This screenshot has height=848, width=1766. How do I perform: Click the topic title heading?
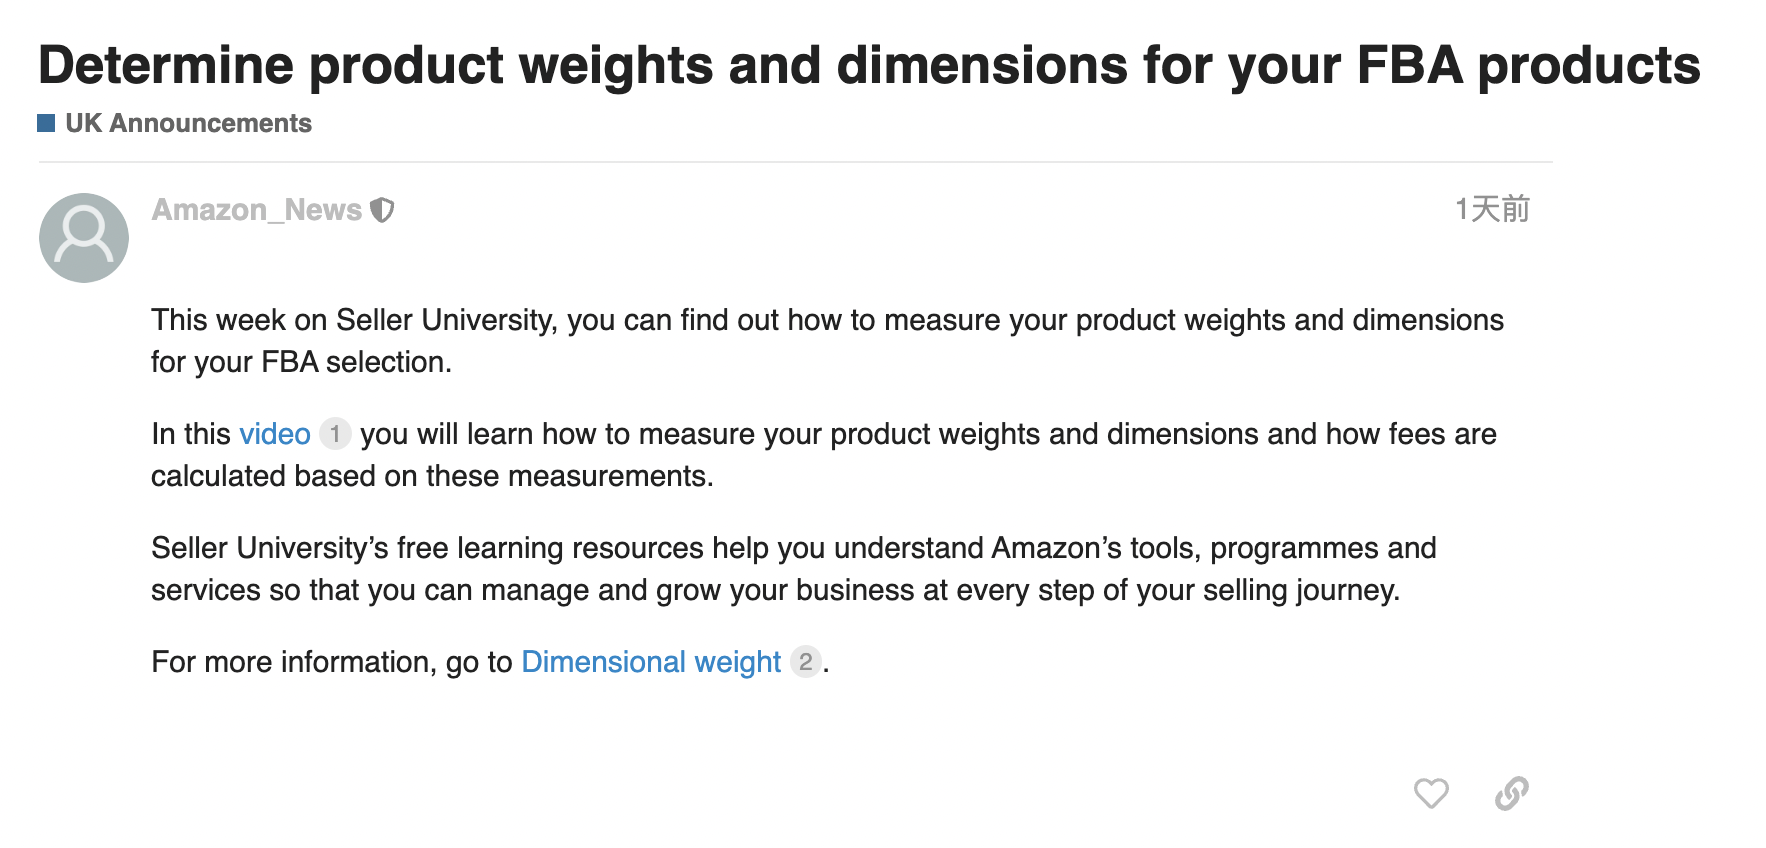coord(868,66)
